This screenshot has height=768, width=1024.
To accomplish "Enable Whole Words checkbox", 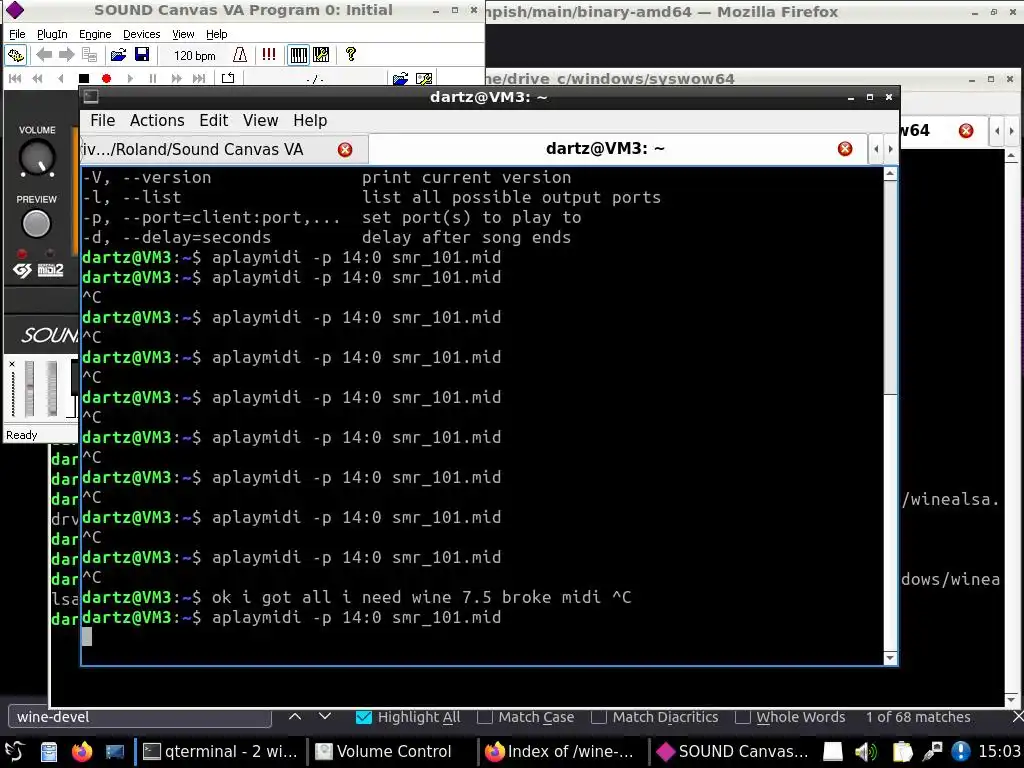I will (x=743, y=717).
